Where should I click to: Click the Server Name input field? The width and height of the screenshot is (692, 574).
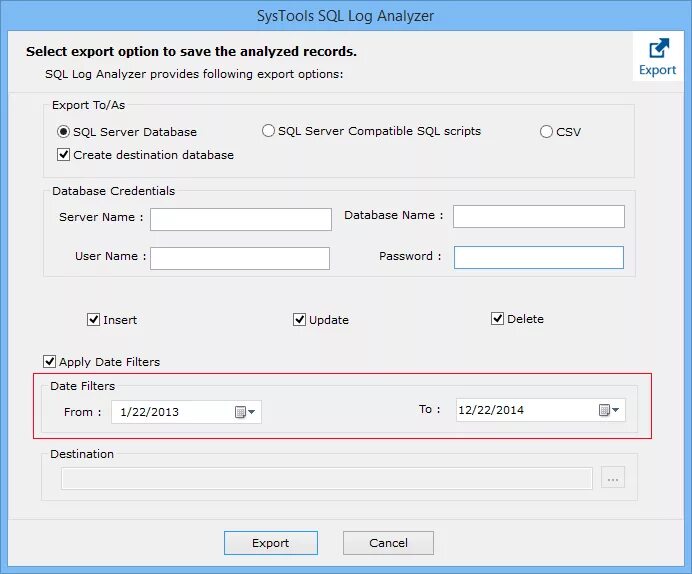tap(240, 219)
